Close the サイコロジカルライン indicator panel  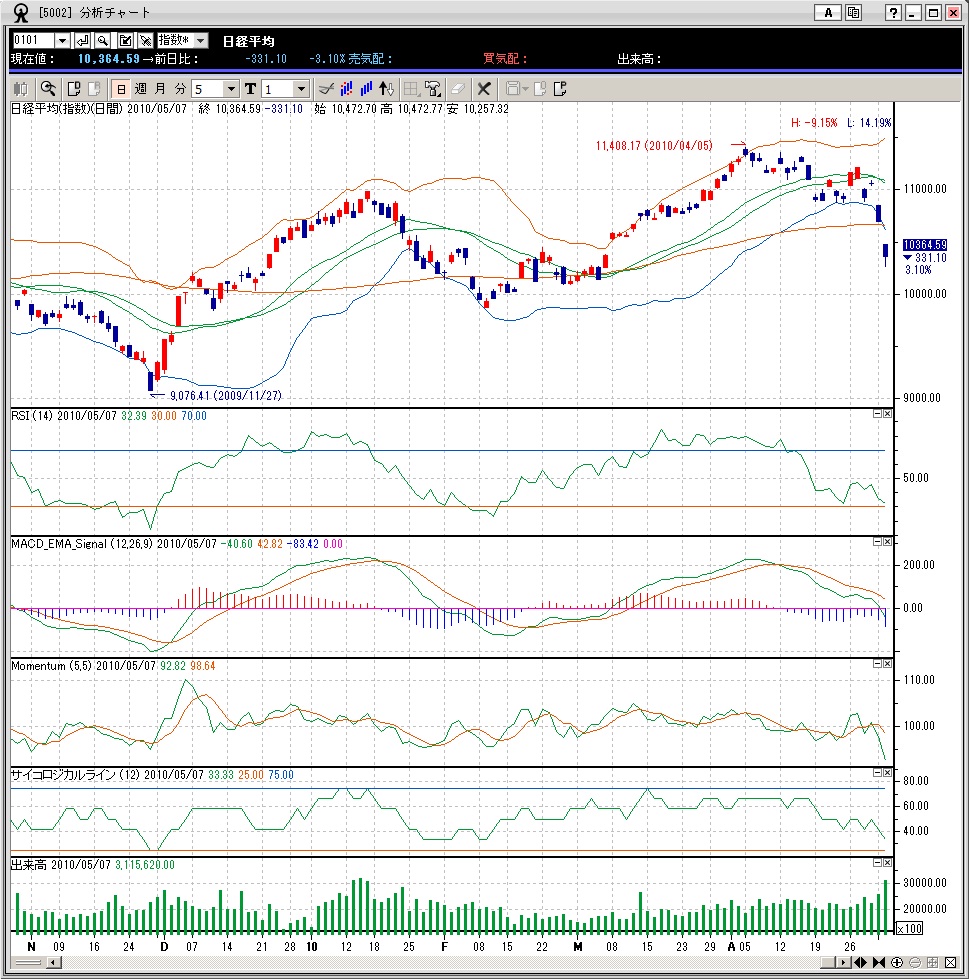887,772
